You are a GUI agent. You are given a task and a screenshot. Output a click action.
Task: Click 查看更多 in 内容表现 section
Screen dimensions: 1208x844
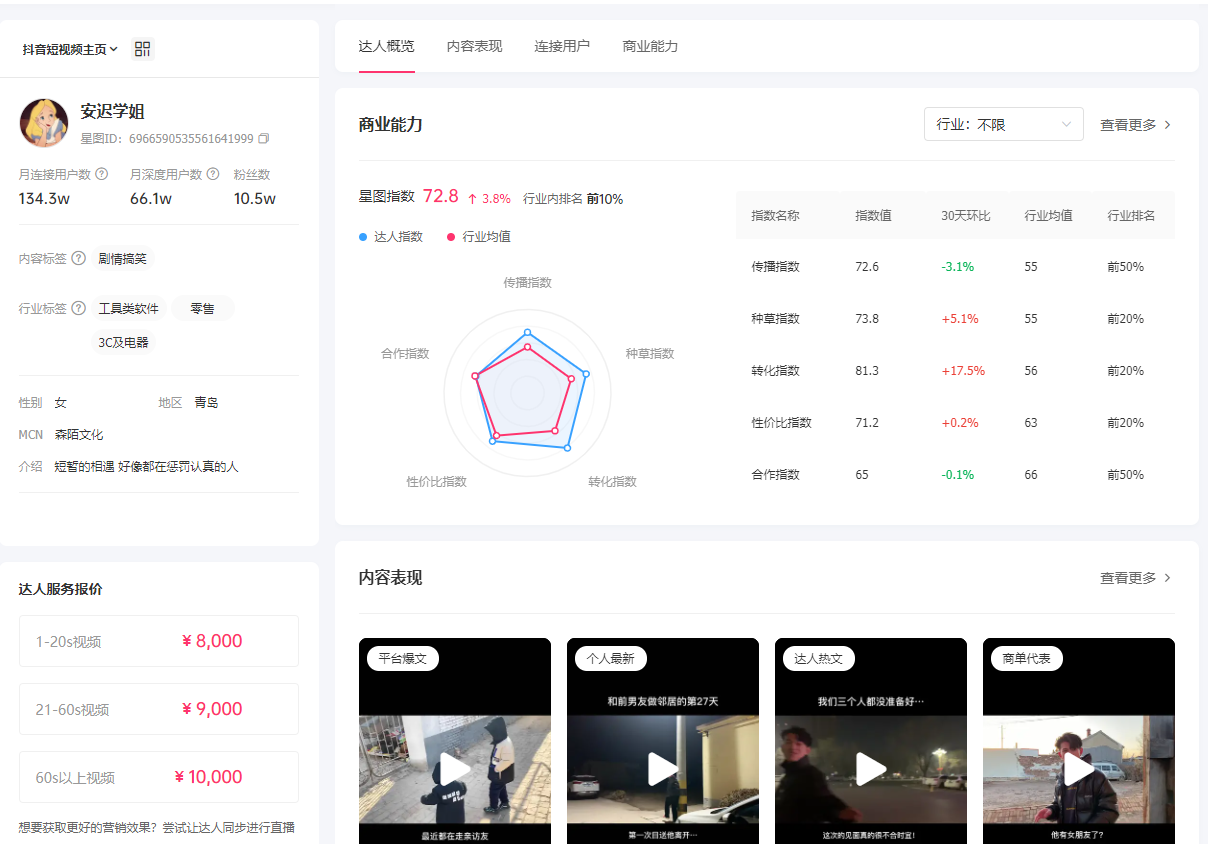point(1135,578)
